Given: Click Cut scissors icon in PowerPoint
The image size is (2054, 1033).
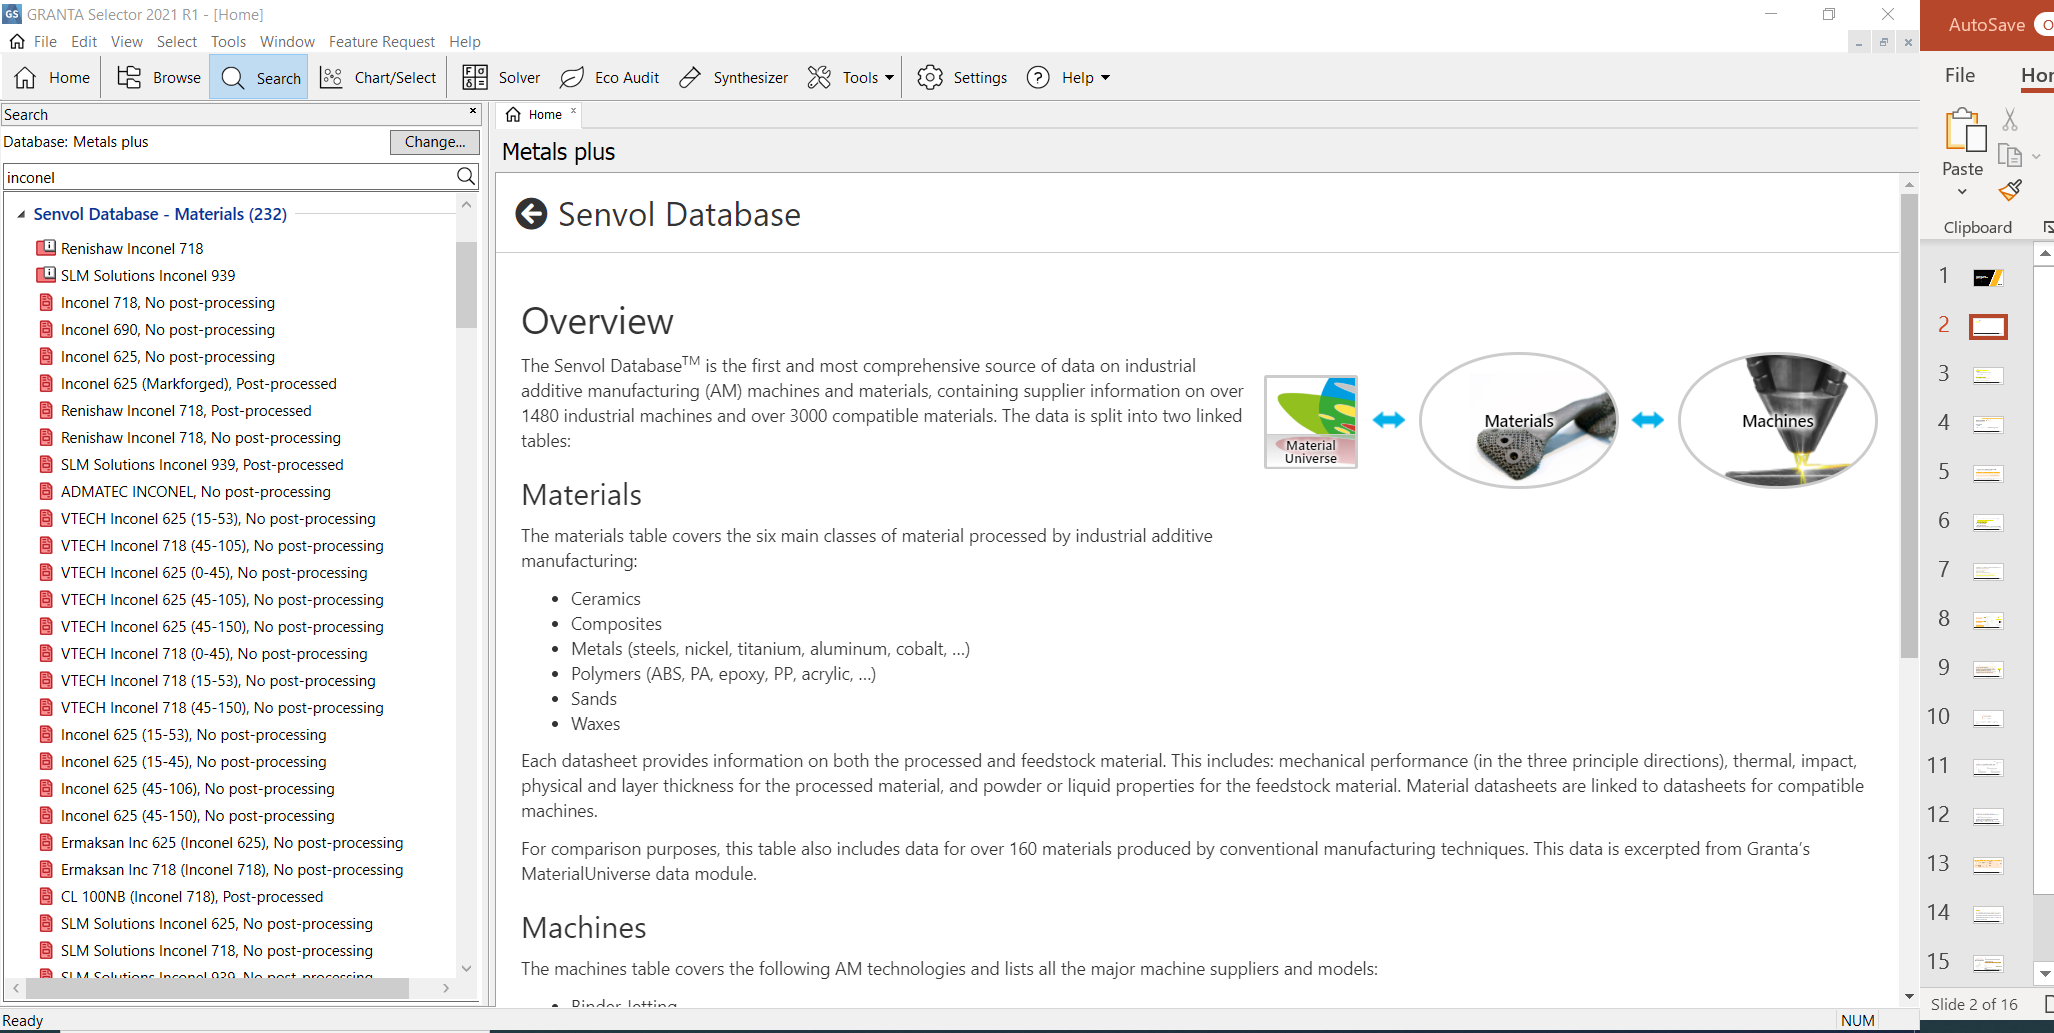Looking at the screenshot, I should [2010, 119].
